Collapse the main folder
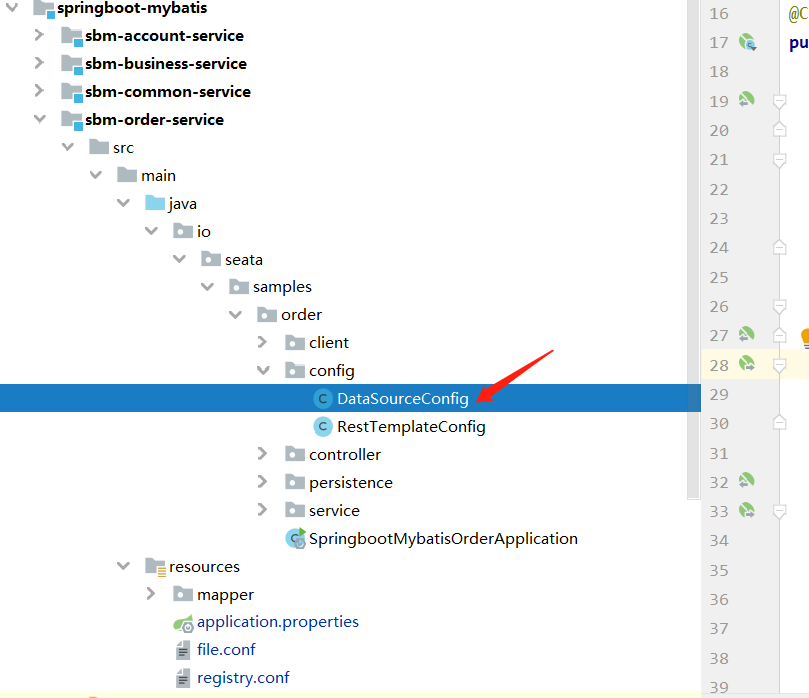 pyautogui.click(x=95, y=175)
